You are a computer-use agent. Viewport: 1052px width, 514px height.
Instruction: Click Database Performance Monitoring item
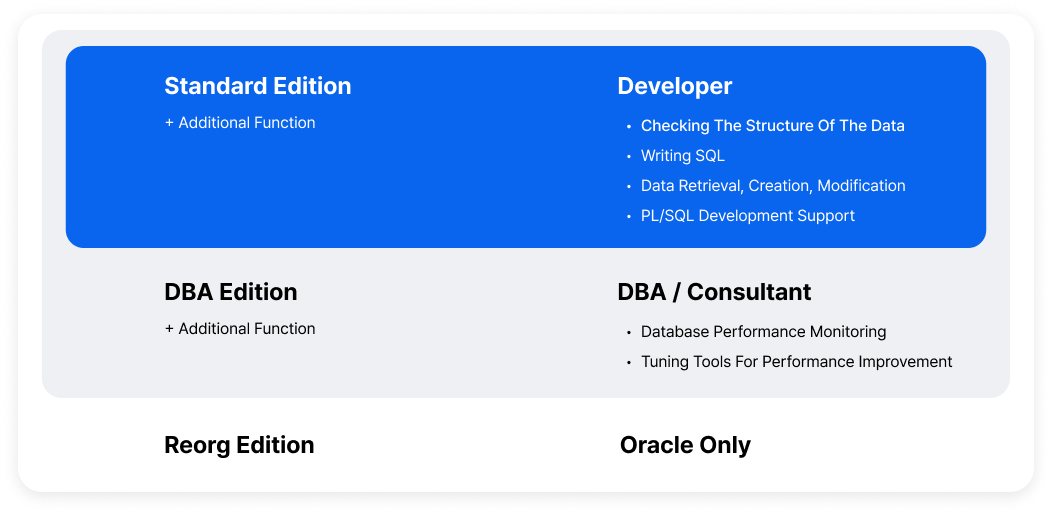point(763,332)
